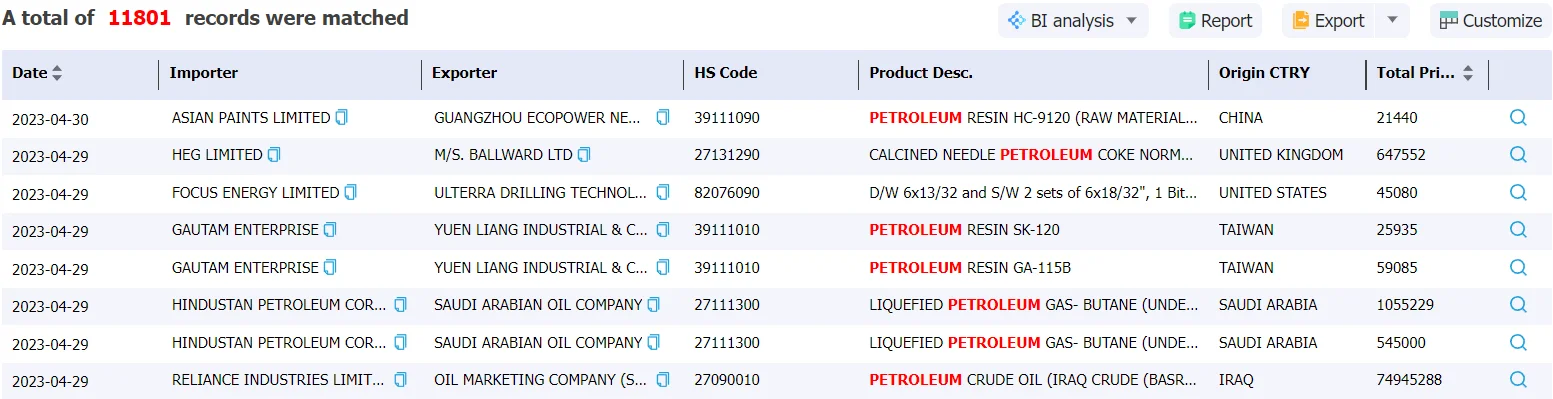The width and height of the screenshot is (1553, 399).
Task: Open exporter M/S. BALLWARD LTD
Action: coord(503,155)
